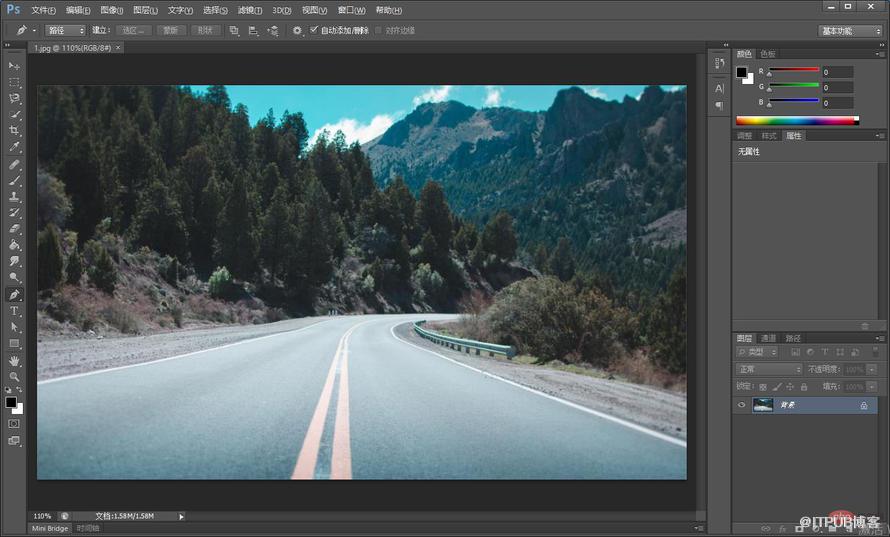890x537 pixels.
Task: Click the 形状 button in options bar
Action: [x=205, y=31]
